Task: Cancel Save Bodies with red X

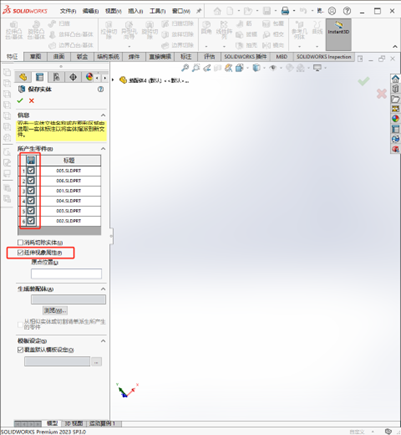Action: 31,101
